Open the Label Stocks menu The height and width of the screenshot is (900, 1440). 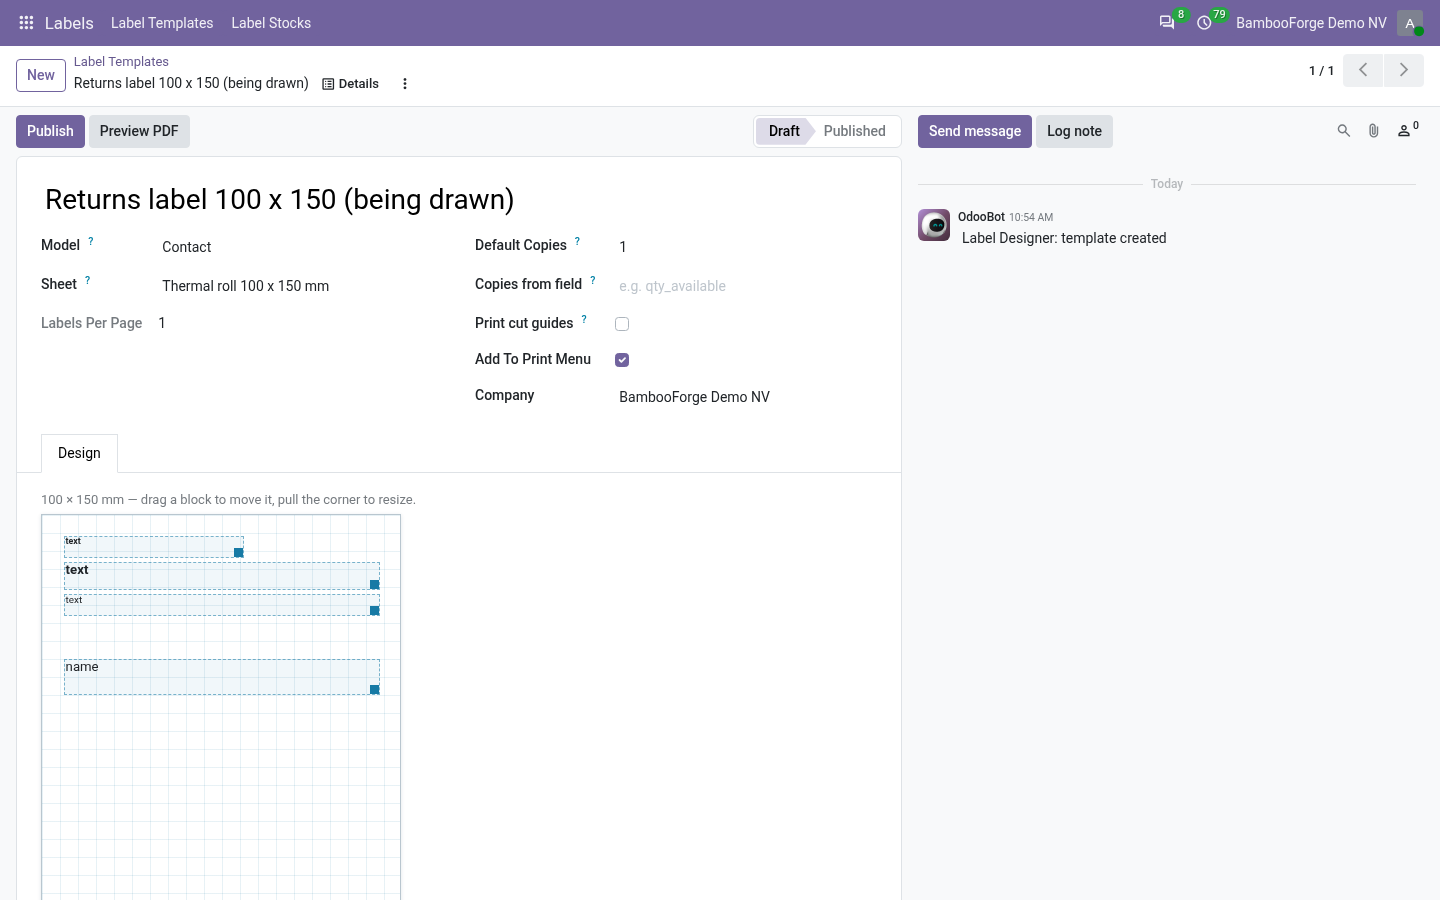click(x=271, y=23)
